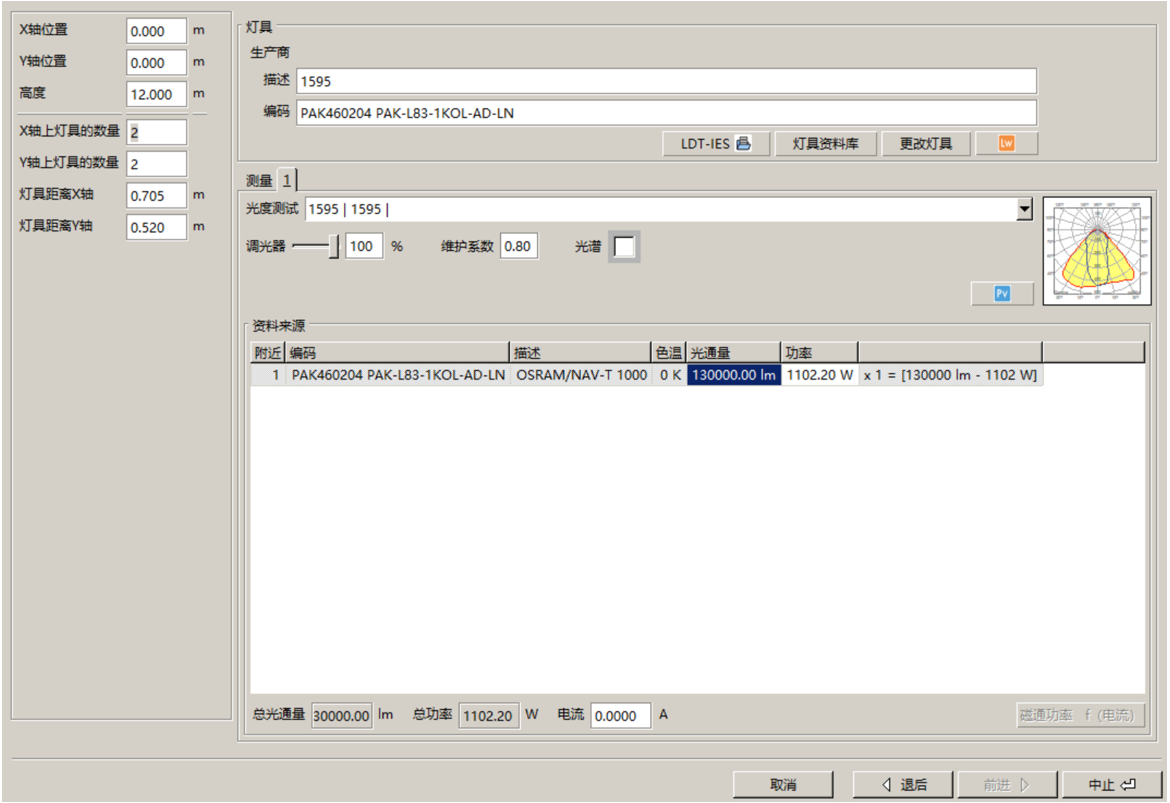Viewport: 1170px width, 803px height.
Task: Click the orange Lw icon button
Action: (x=1007, y=143)
